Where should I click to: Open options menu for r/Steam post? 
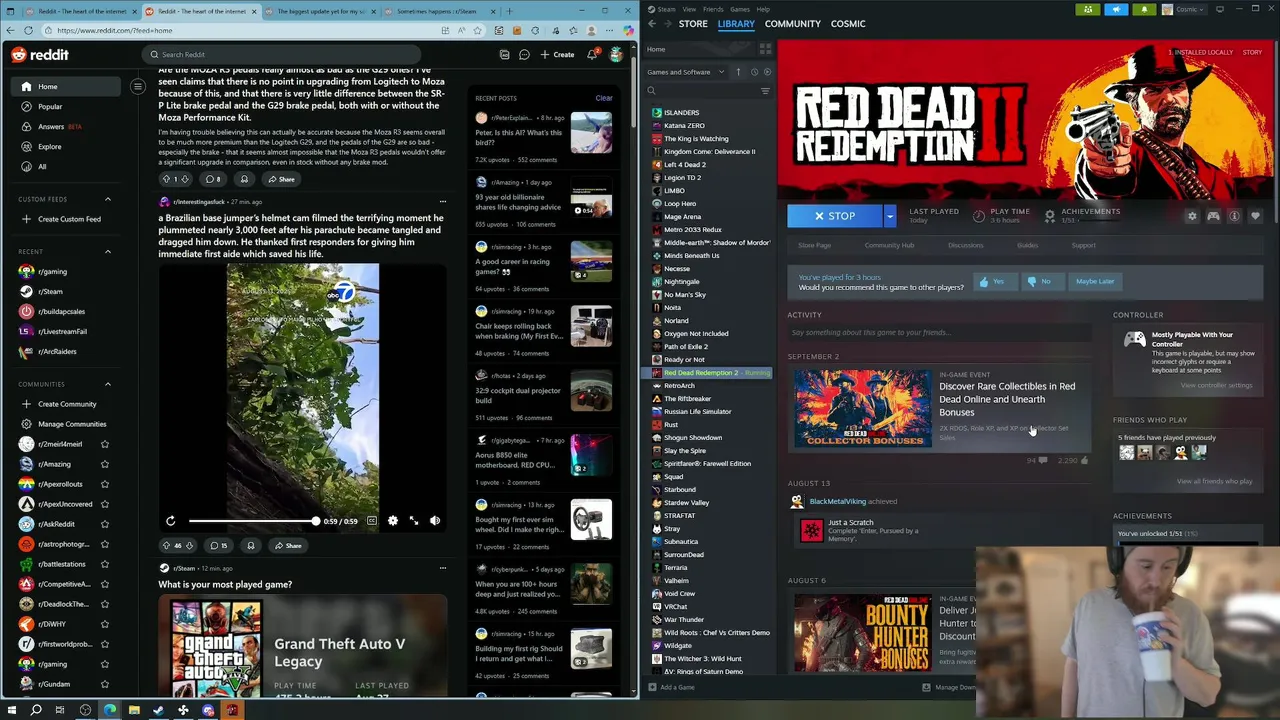coord(443,568)
